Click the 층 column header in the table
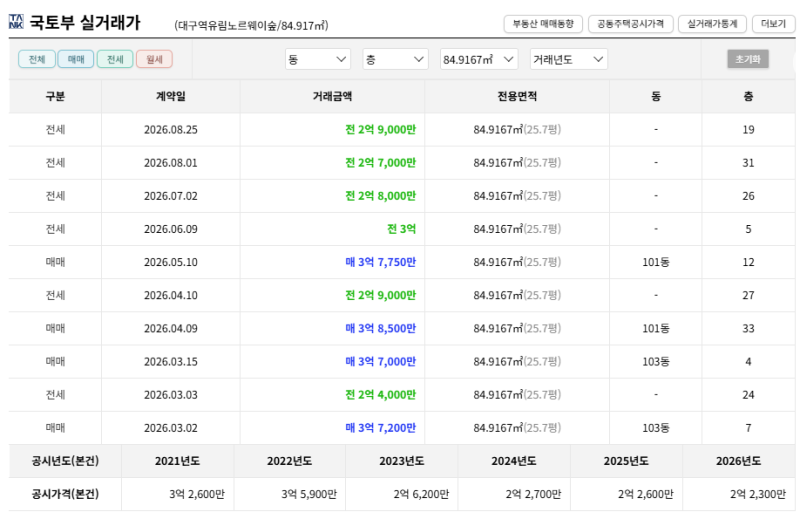 point(748,96)
